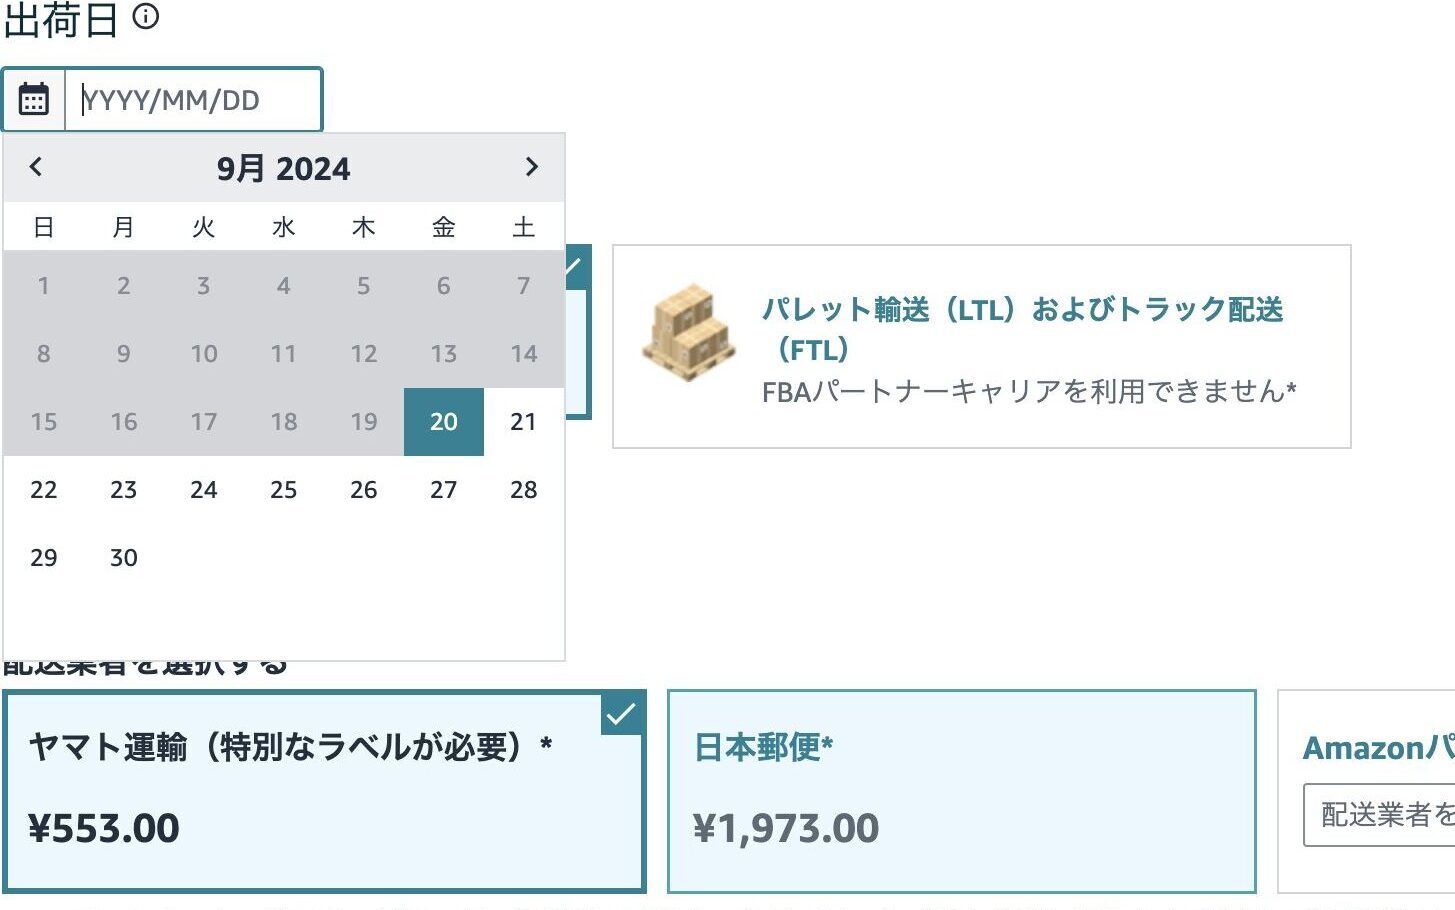Choose 日本郵便 as the carrier
1455x910 pixels.
[x=961, y=790]
